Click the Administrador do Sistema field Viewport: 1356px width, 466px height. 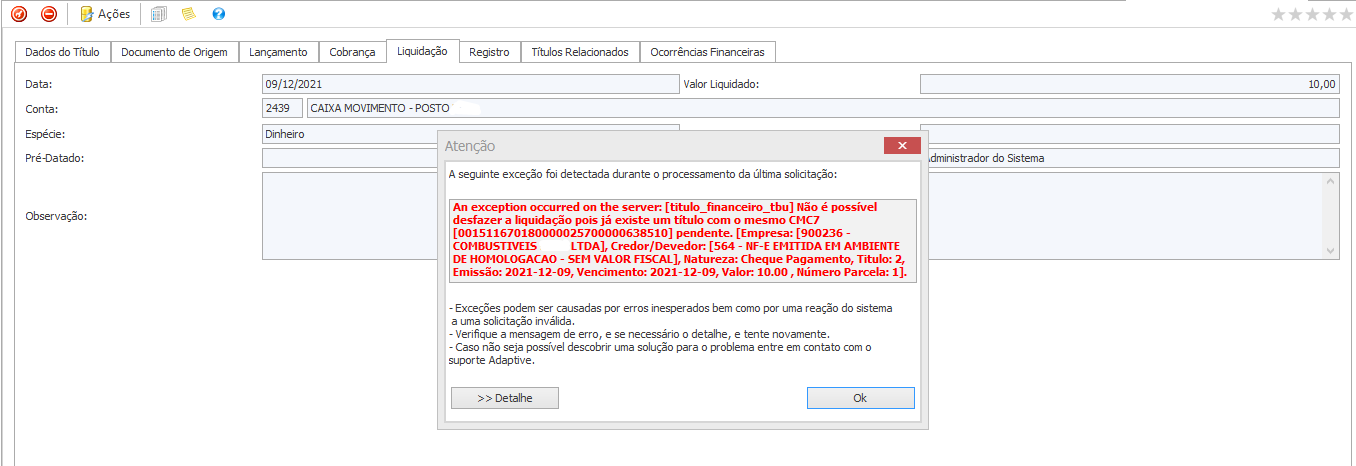(x=1132, y=158)
